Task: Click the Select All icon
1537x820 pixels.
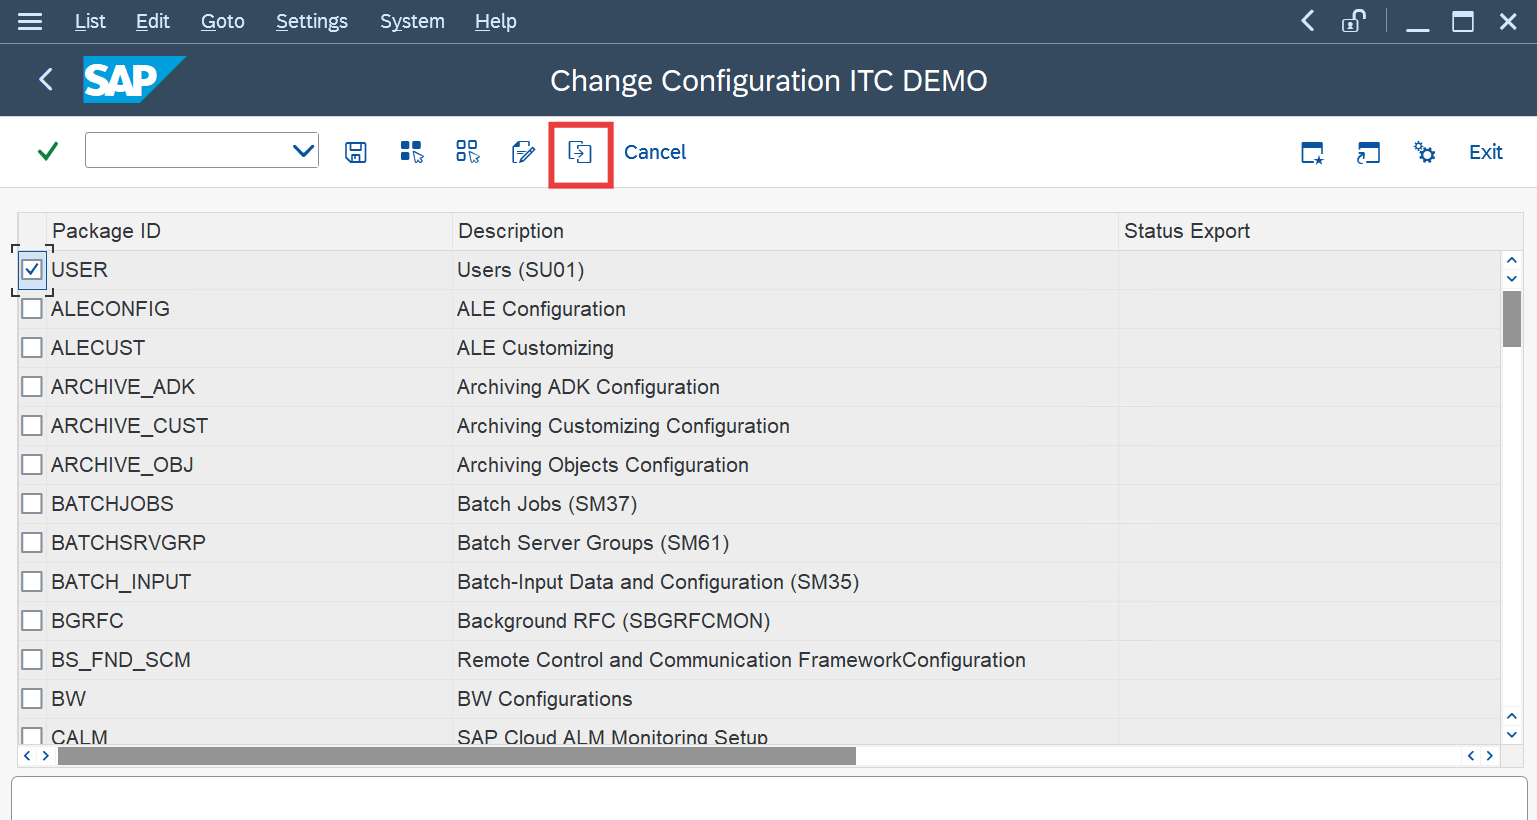Action: (x=412, y=152)
